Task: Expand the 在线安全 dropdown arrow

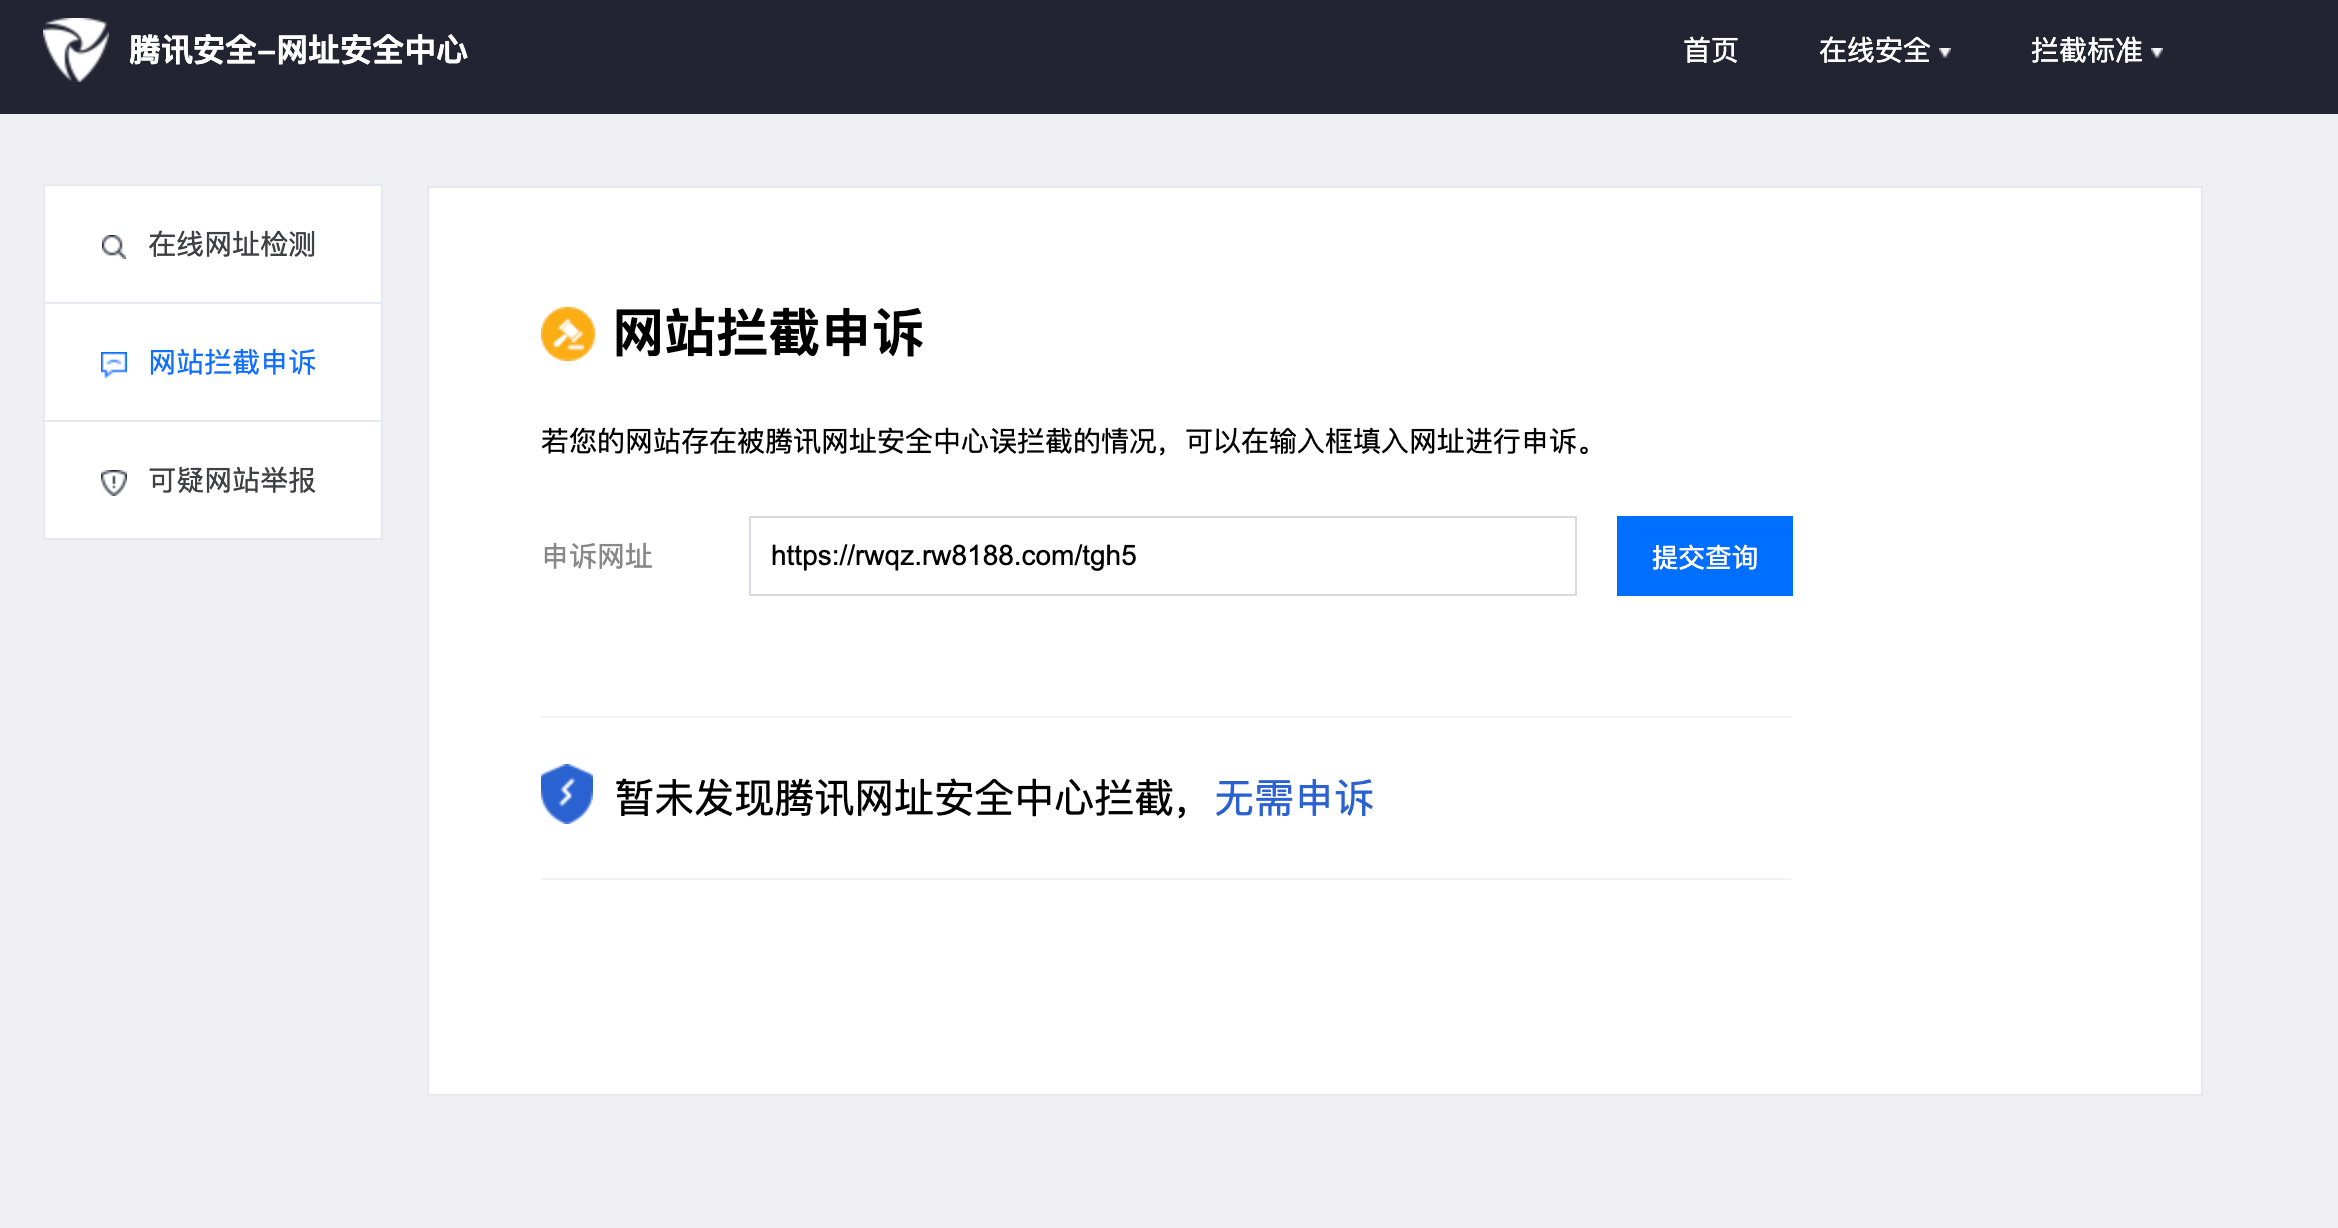Action: click(x=1945, y=53)
